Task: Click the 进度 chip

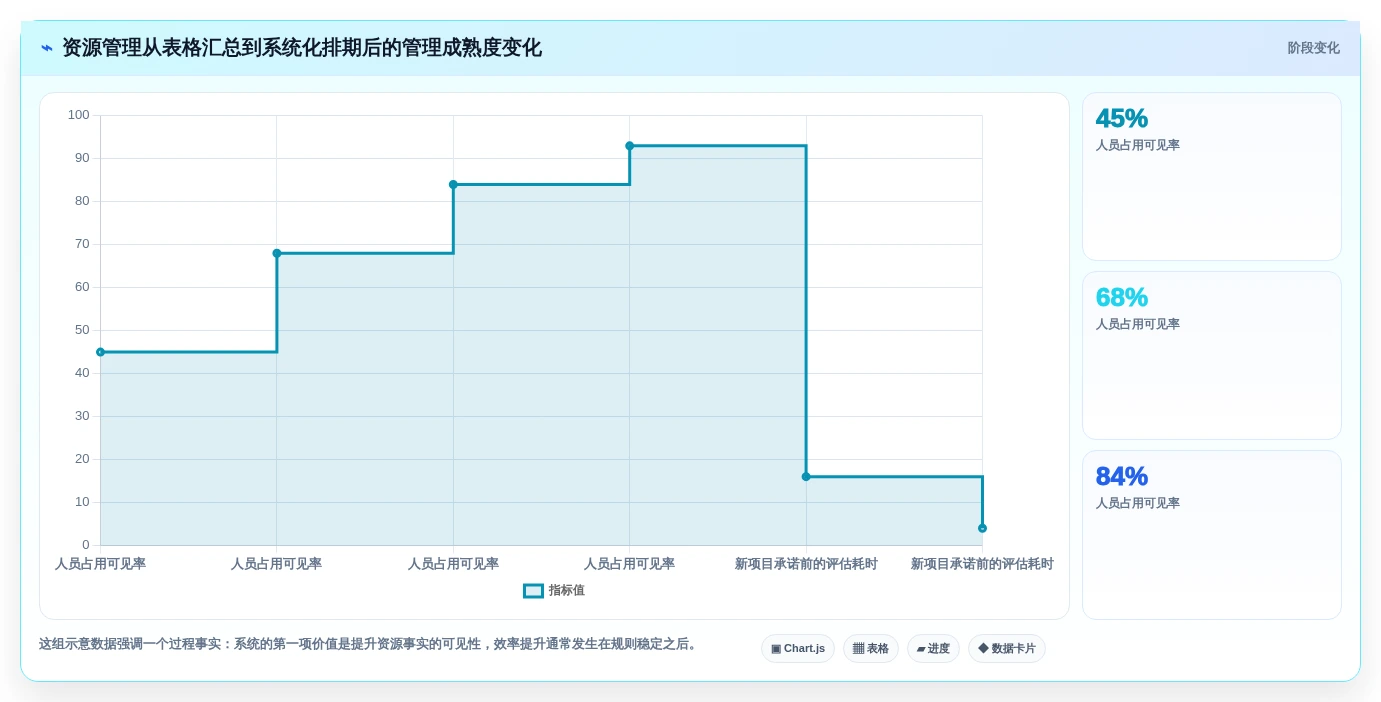Action: [933, 648]
